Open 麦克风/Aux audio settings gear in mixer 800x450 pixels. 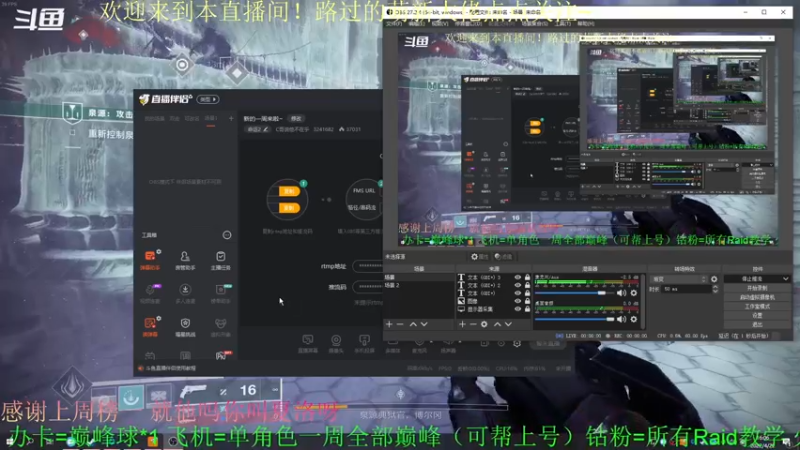pos(634,293)
